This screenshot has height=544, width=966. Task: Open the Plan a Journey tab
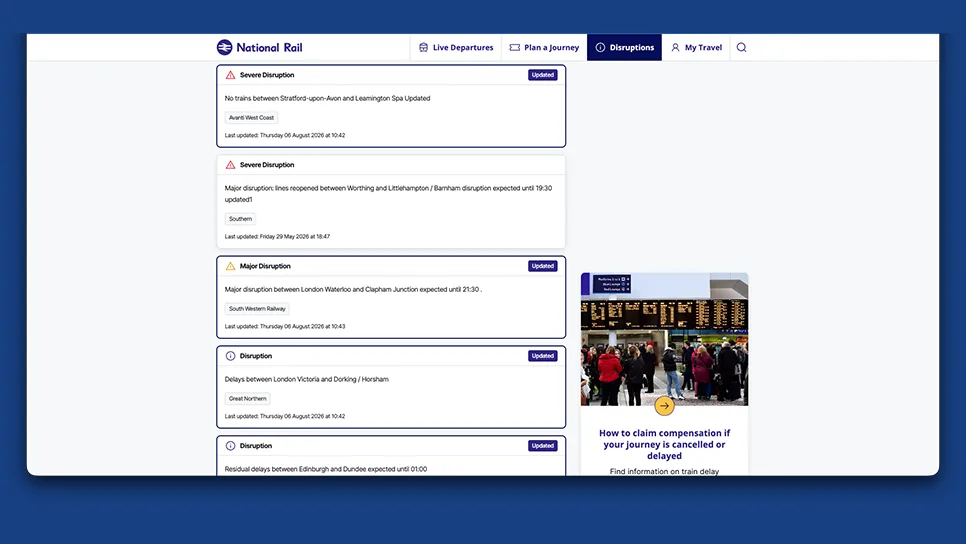[x=544, y=47]
